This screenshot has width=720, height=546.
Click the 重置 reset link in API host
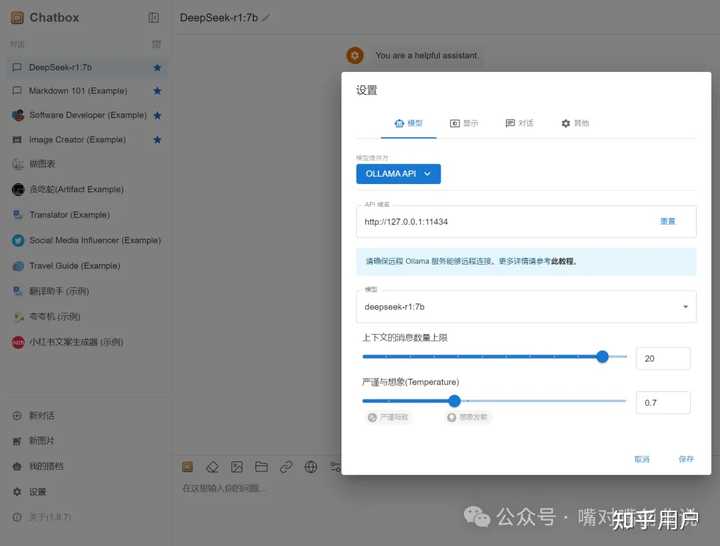pyautogui.click(x=668, y=221)
